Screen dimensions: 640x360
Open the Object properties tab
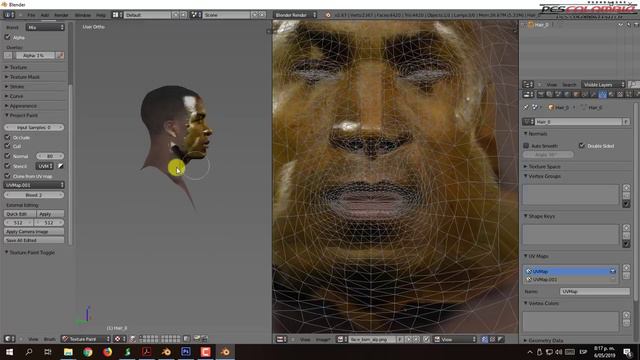click(x=576, y=95)
